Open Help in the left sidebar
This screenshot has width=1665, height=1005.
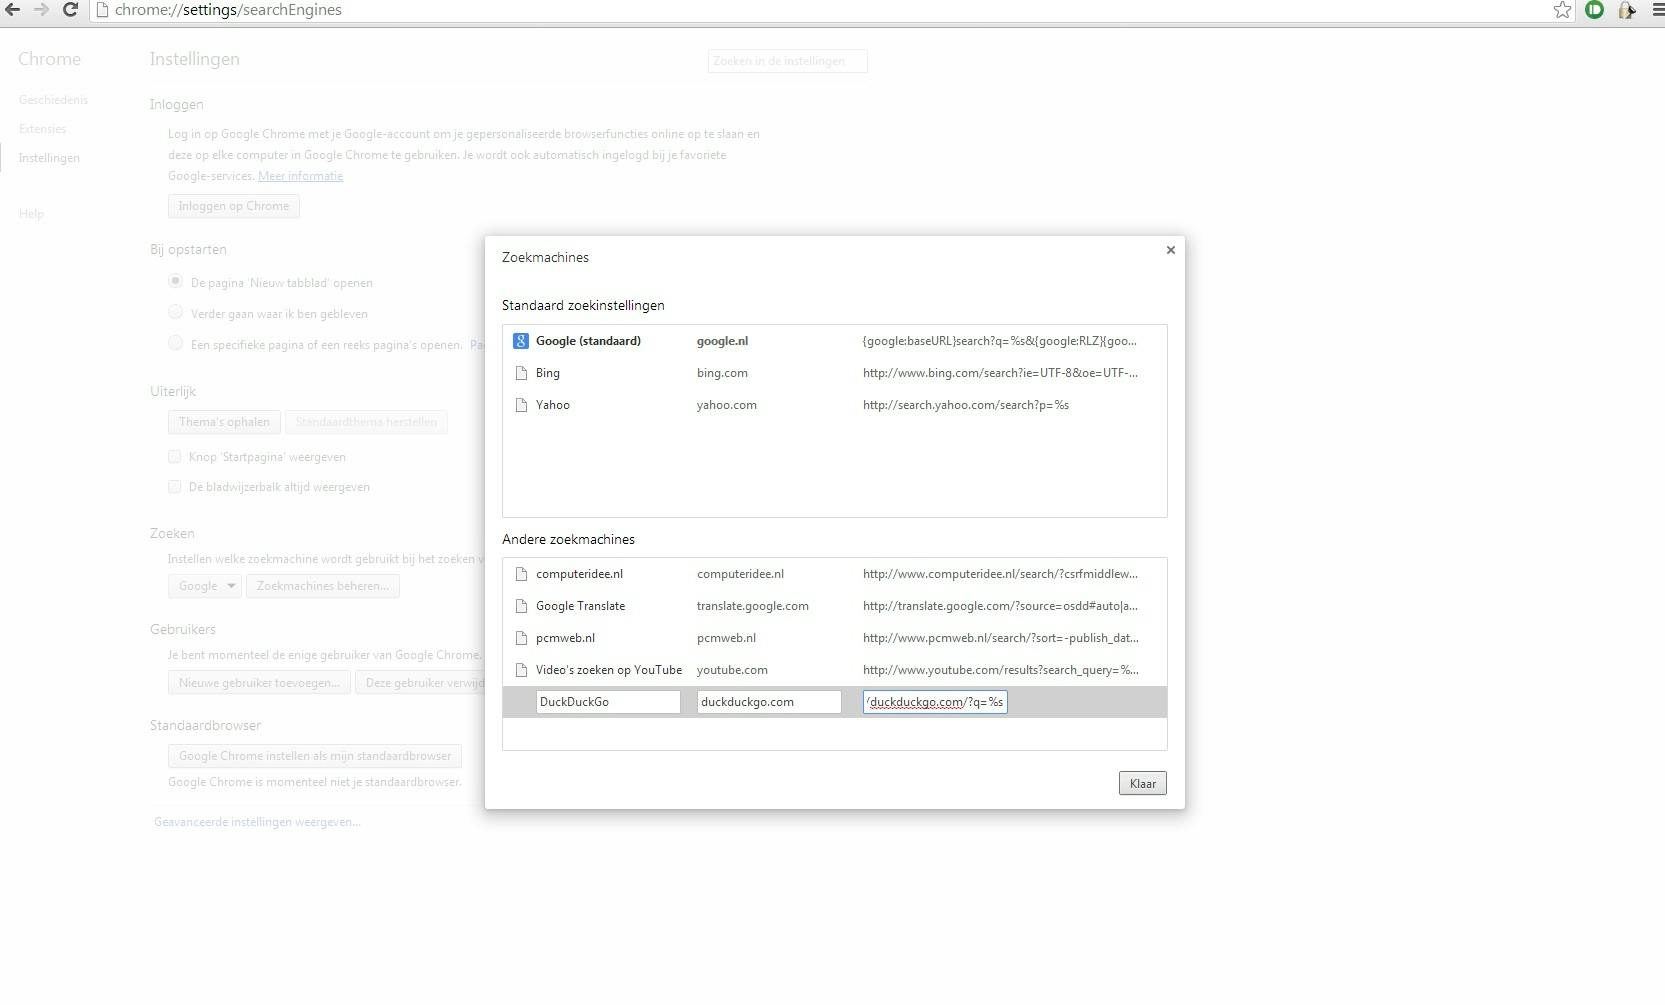[x=31, y=214]
